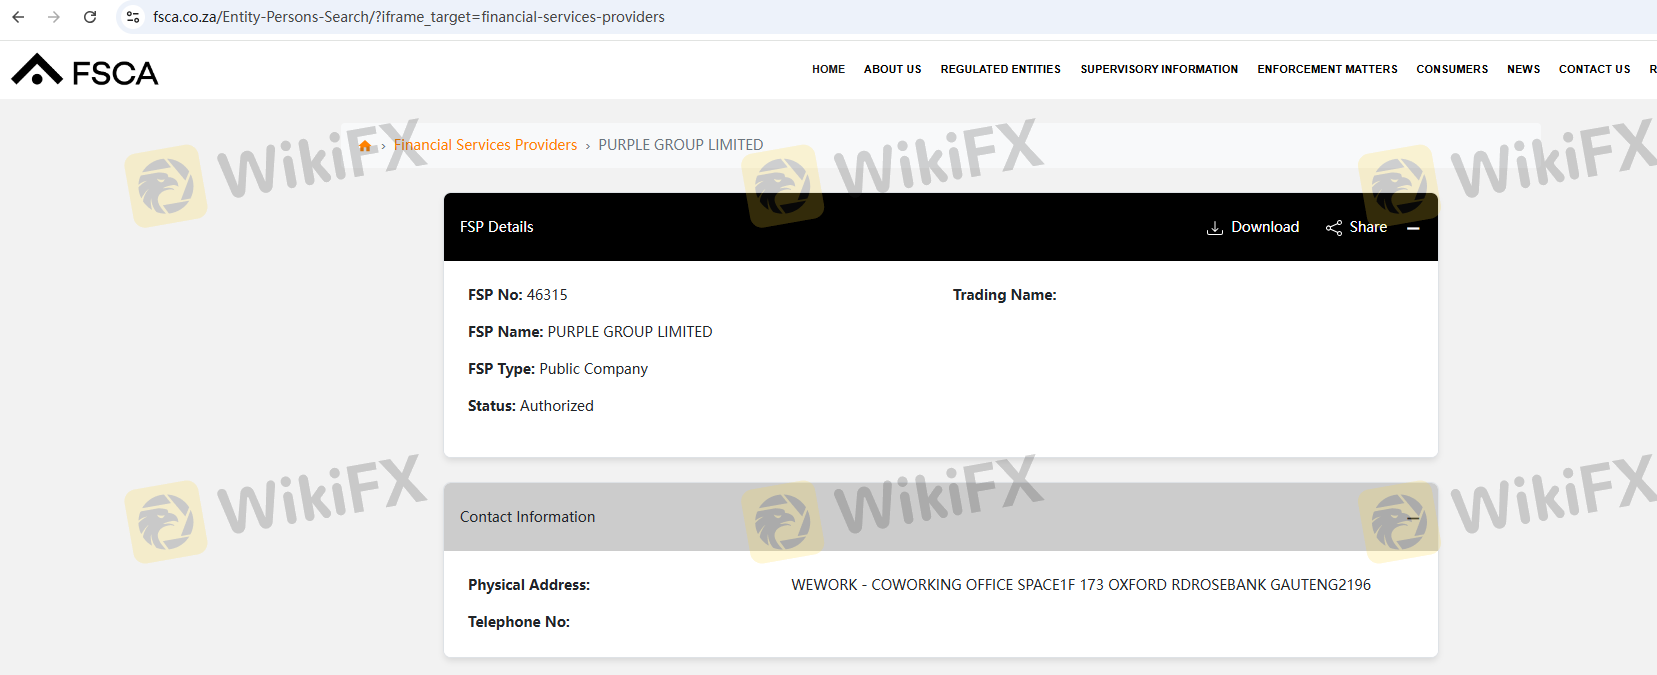Collapse the Contact Information section
1657x675 pixels.
pos(1413,517)
